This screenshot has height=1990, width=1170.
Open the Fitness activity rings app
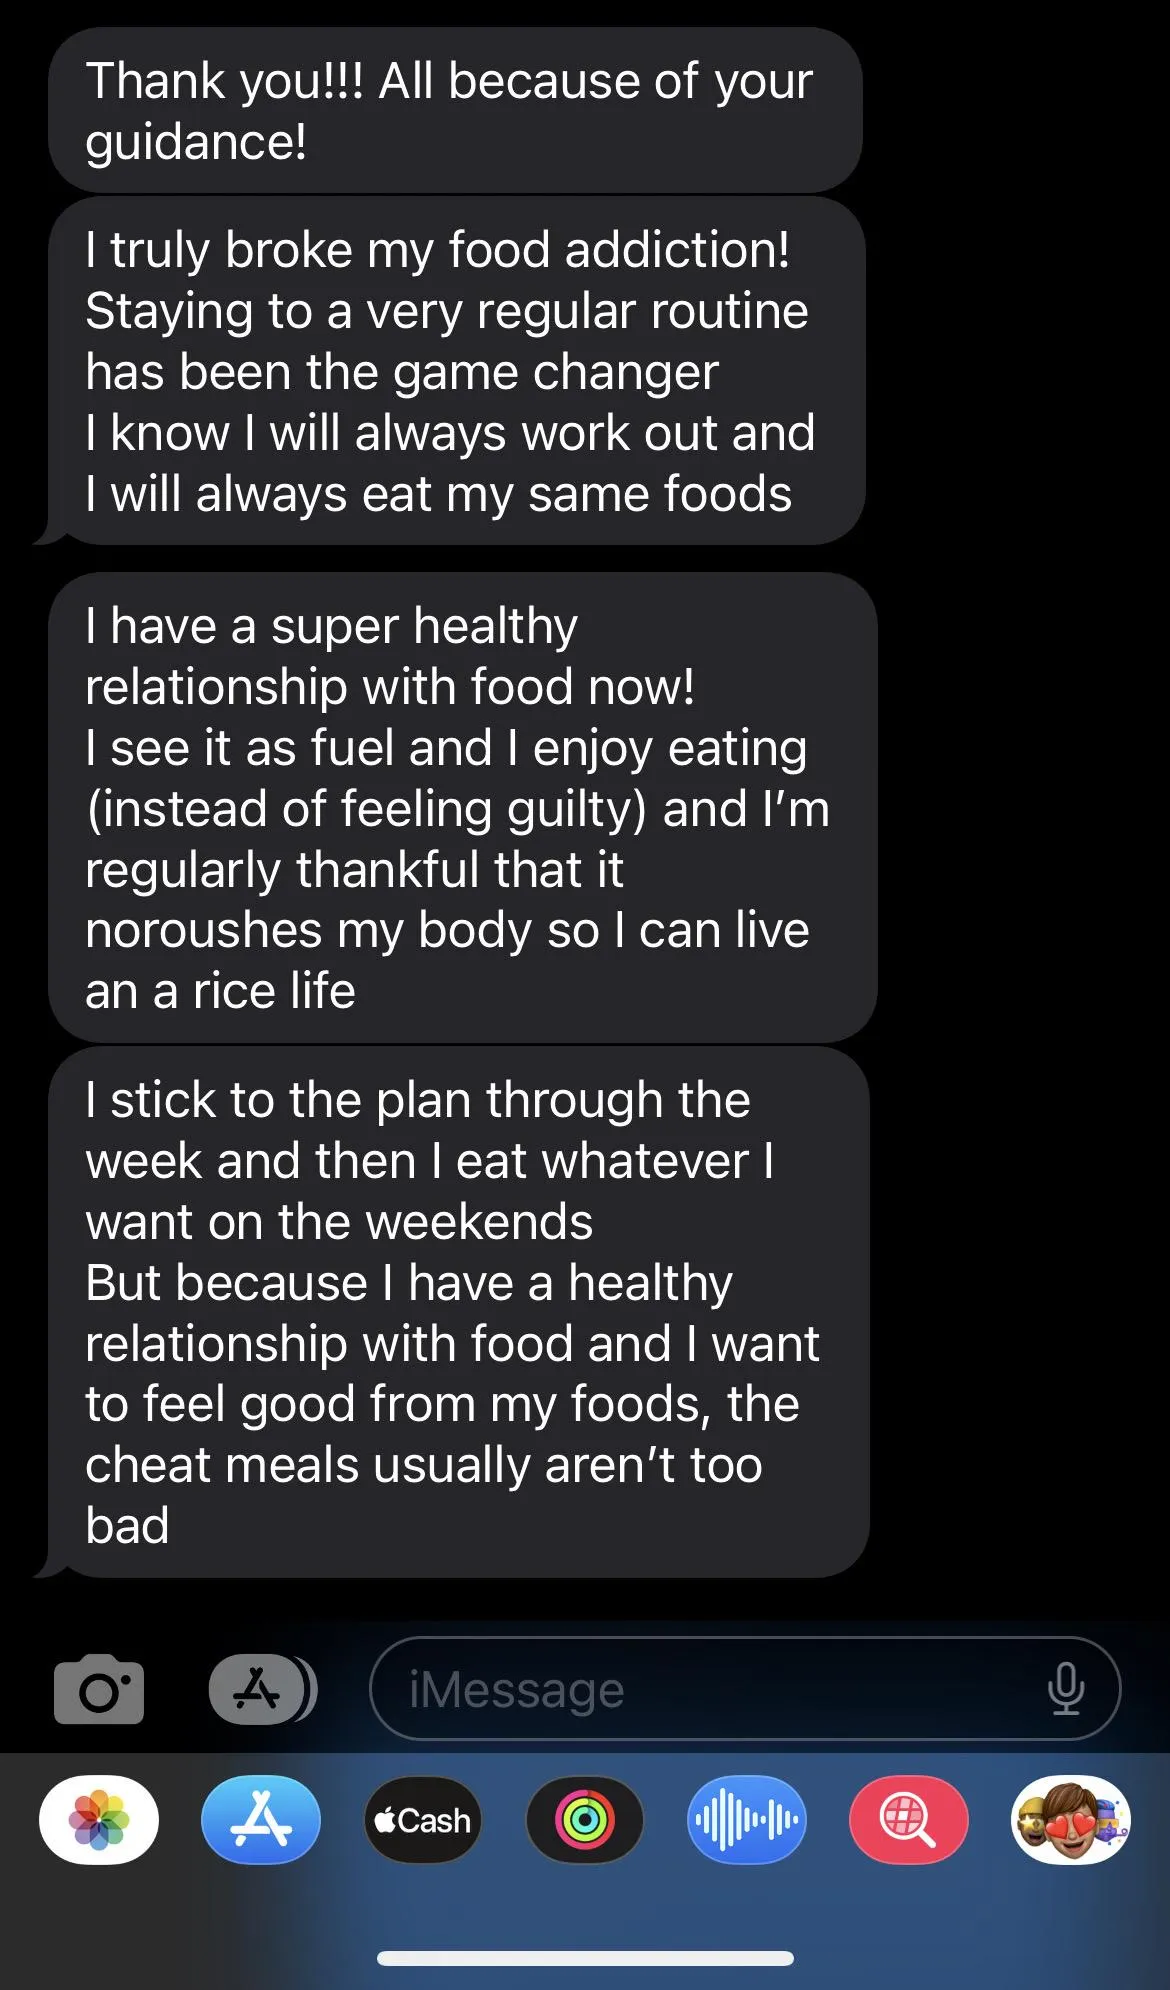(x=585, y=1820)
